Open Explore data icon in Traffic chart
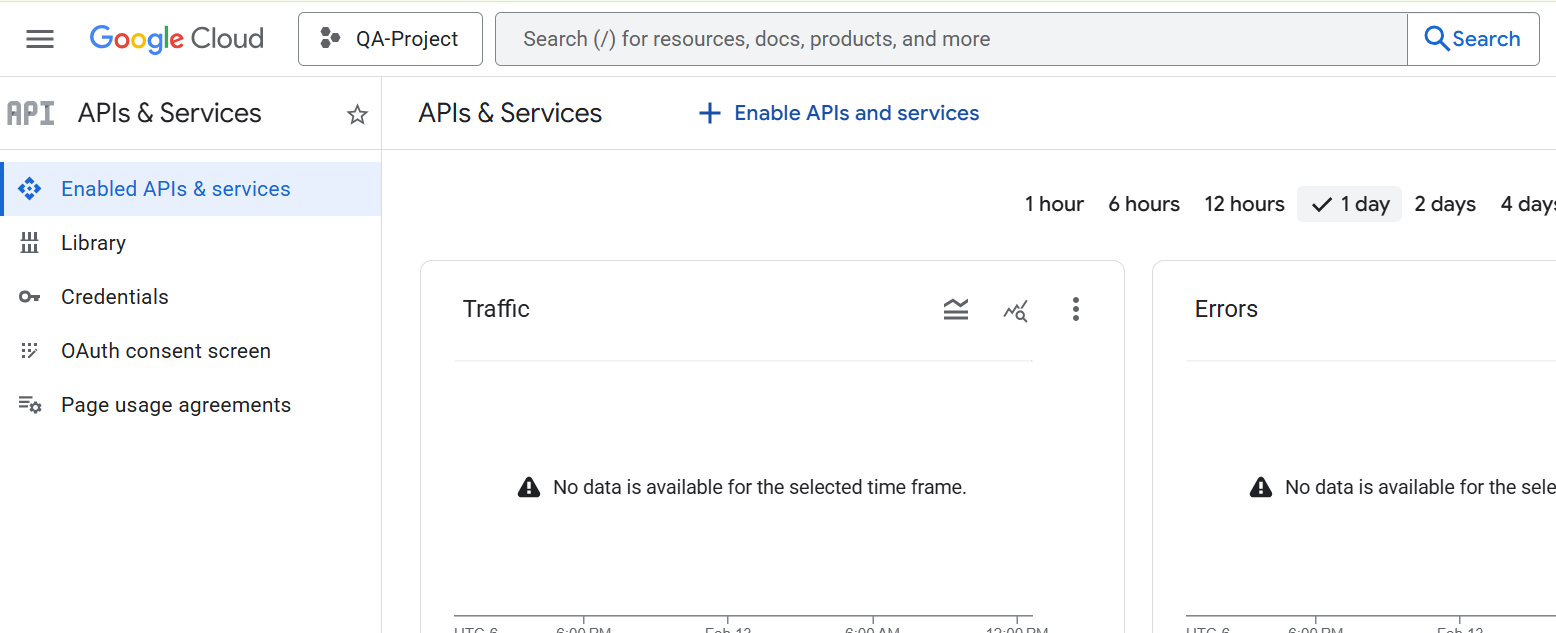The width and height of the screenshot is (1556, 633). (1015, 310)
